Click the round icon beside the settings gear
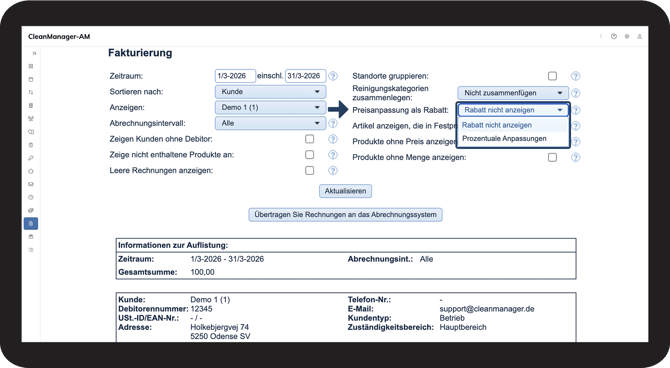 coord(614,36)
